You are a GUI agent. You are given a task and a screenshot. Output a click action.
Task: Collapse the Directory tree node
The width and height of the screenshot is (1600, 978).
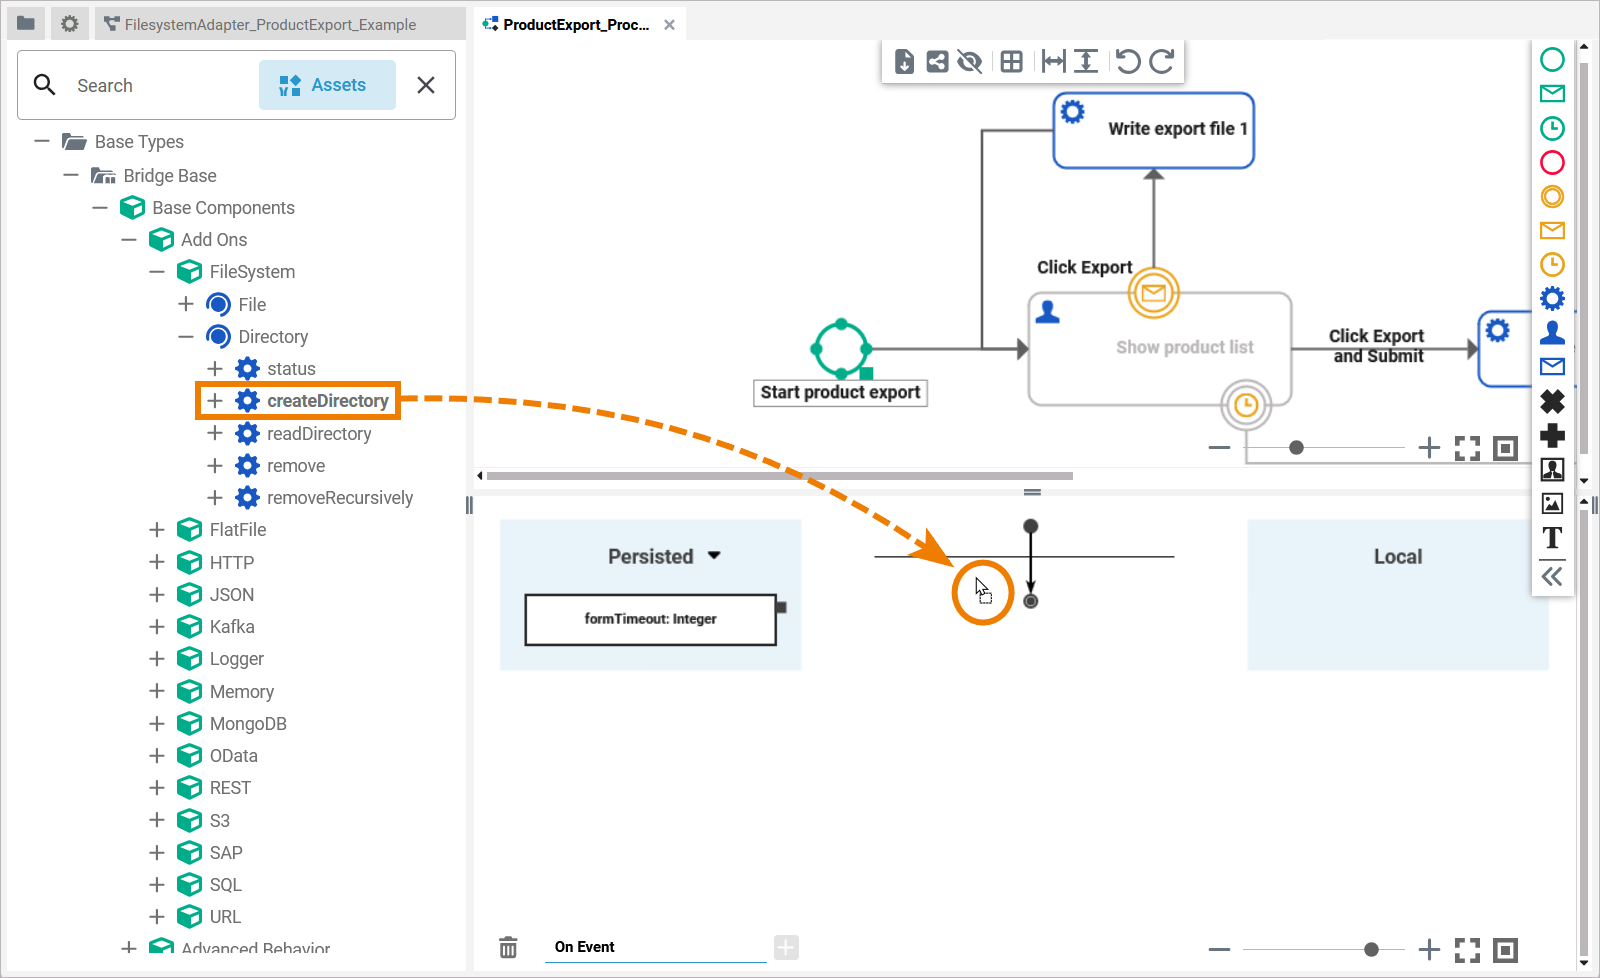click(186, 337)
